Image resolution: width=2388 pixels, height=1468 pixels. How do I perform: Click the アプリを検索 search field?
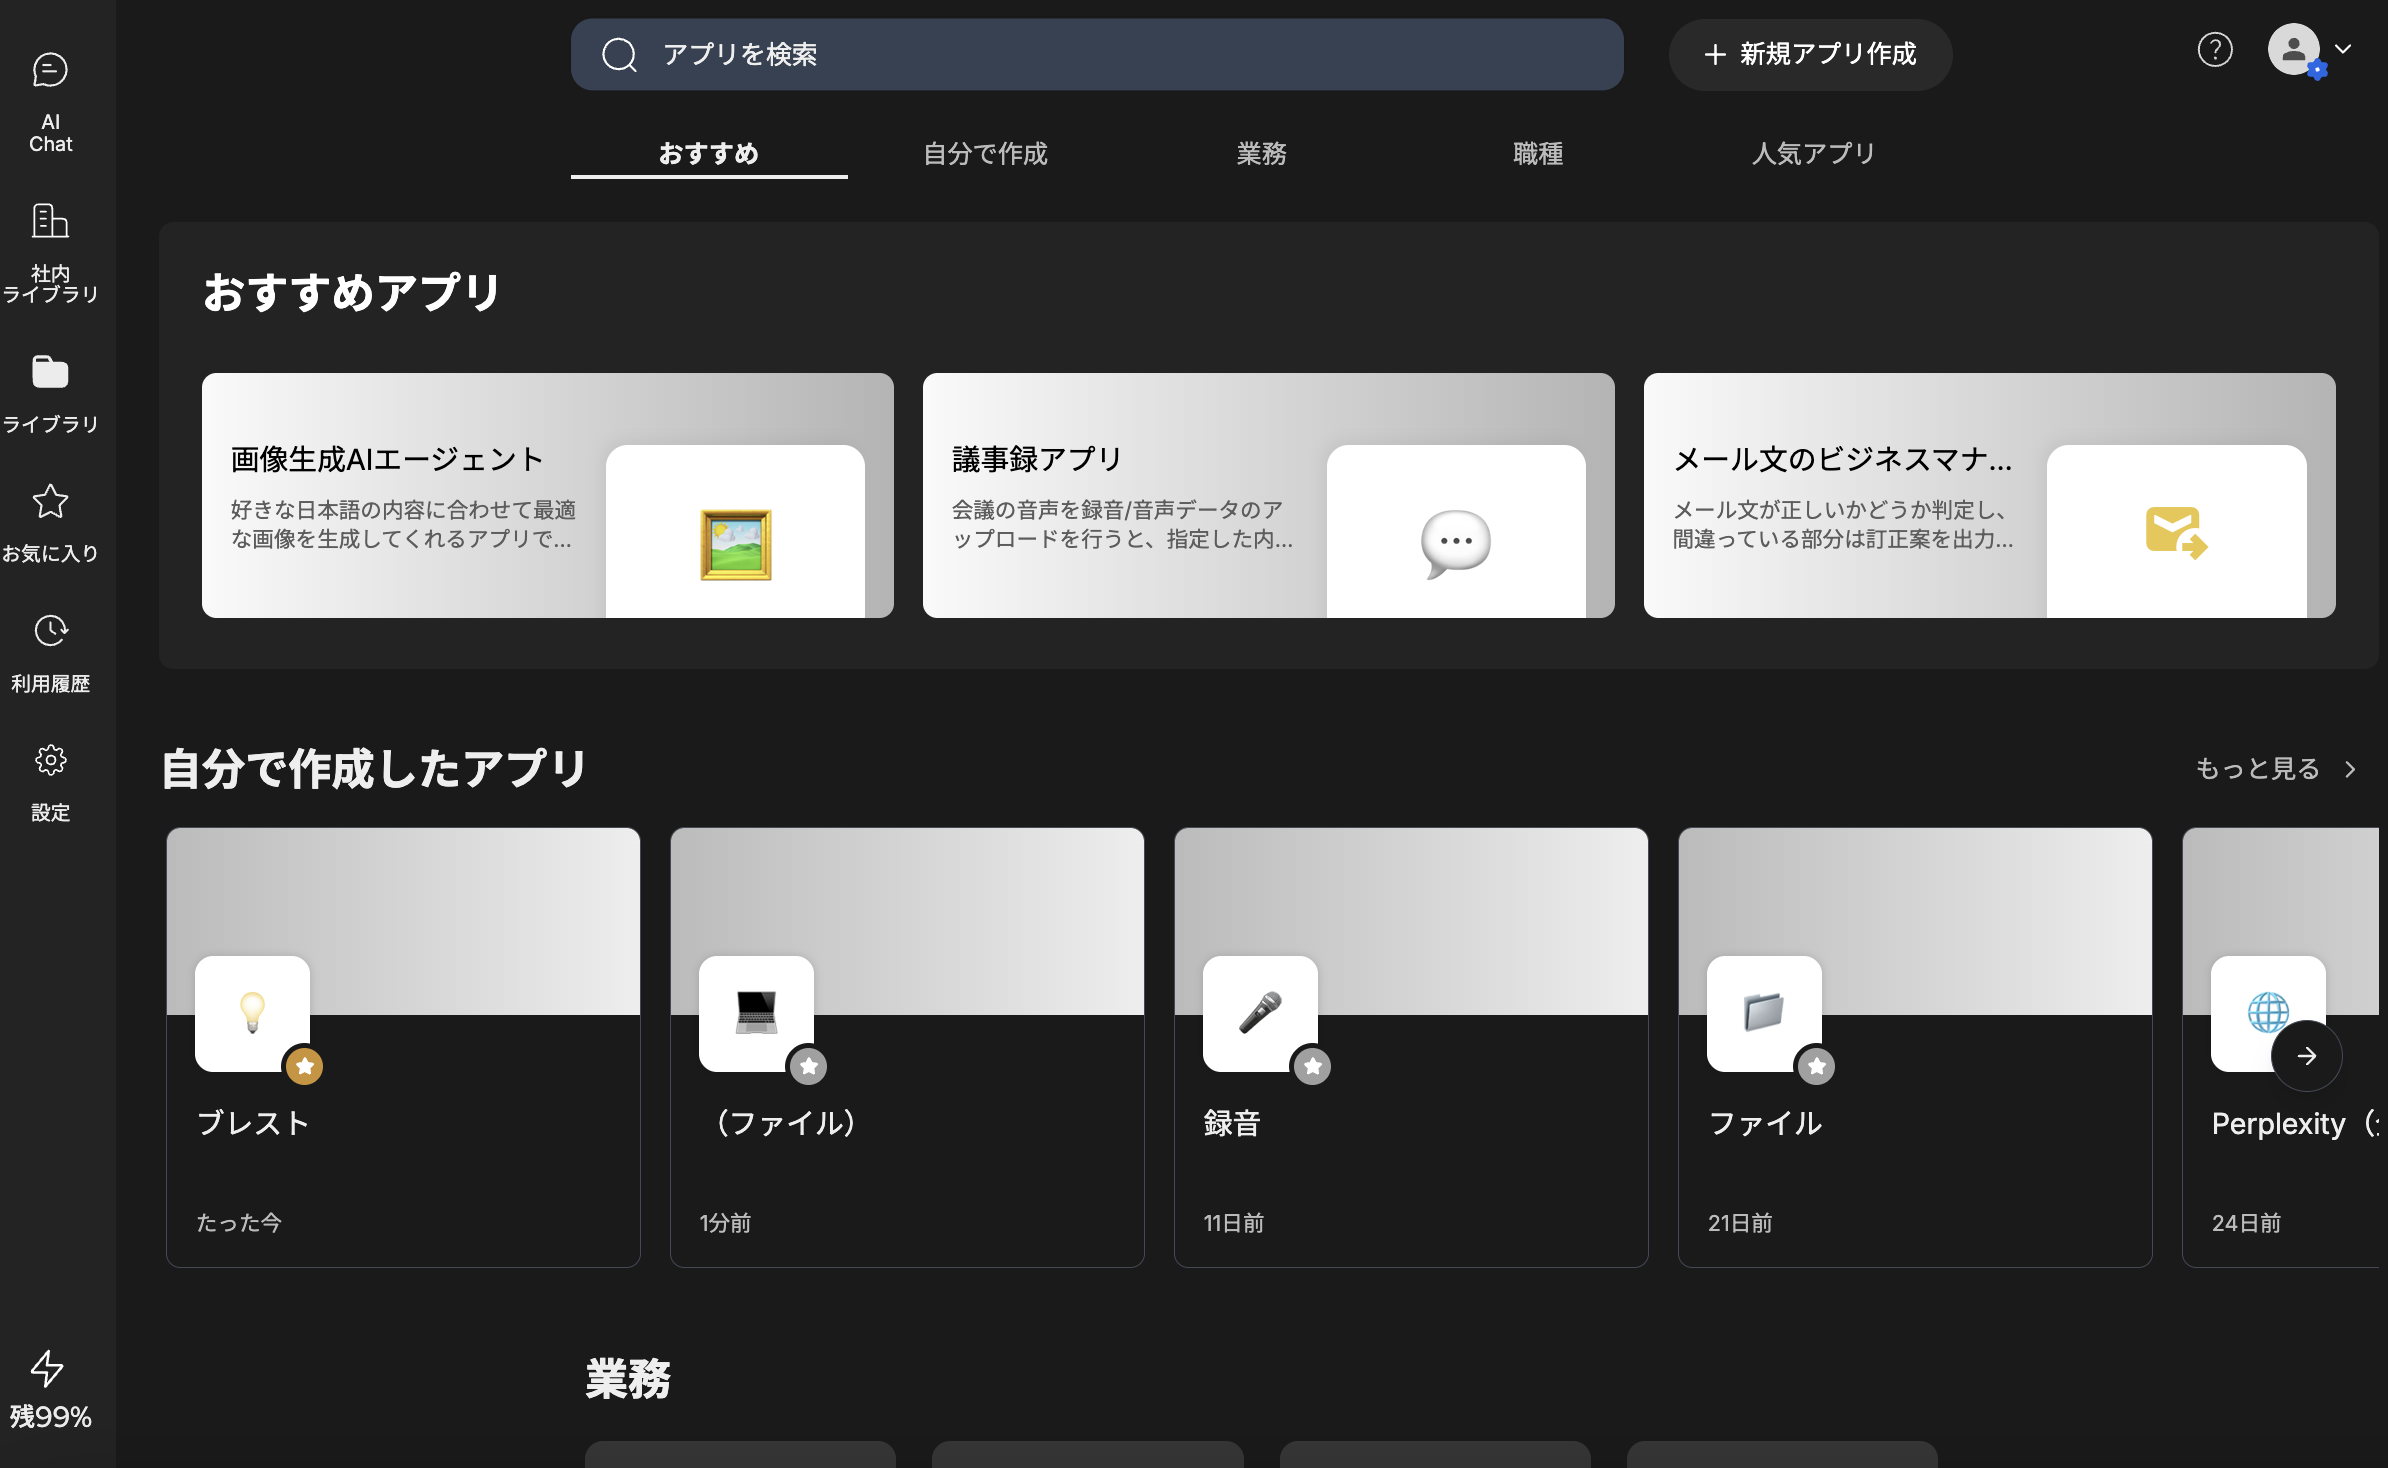[1096, 54]
